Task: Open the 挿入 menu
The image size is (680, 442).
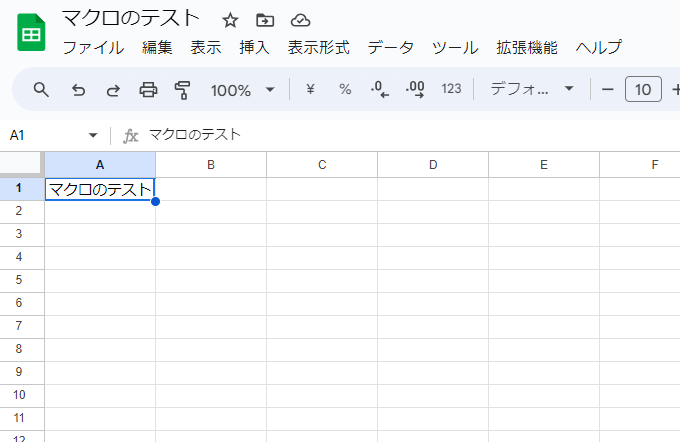Action: 254,47
